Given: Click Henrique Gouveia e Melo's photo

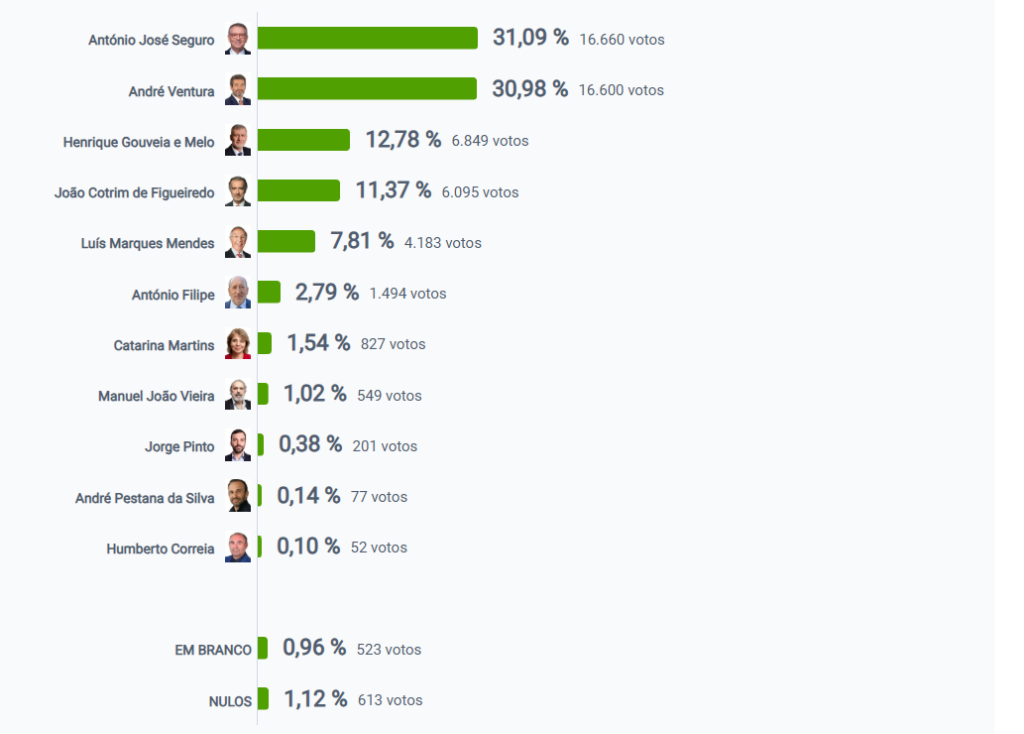Looking at the screenshot, I should [x=238, y=141].
